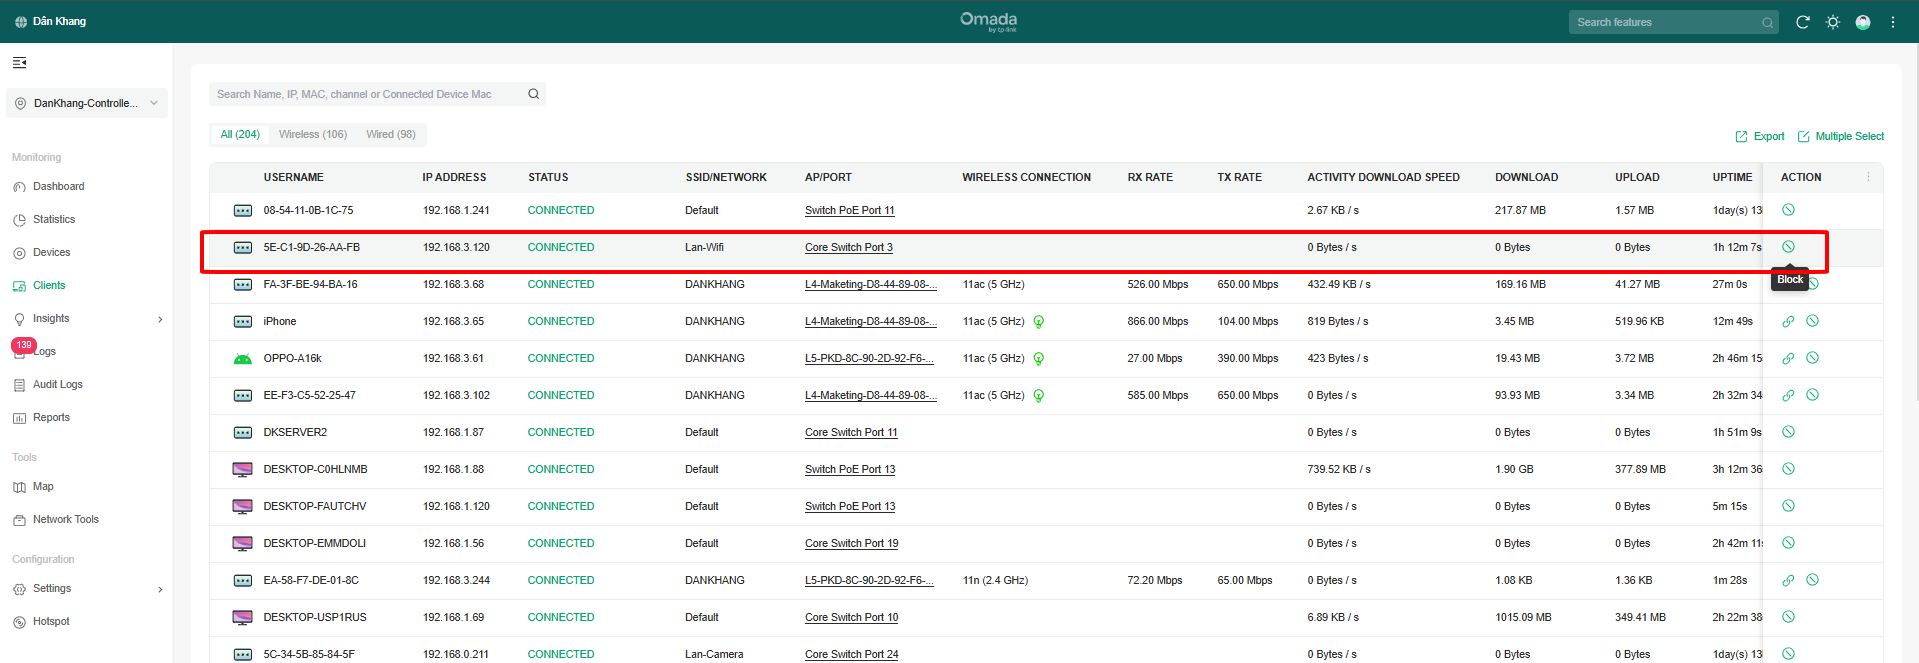Open the Core Switch Port 10 link
This screenshot has width=1919, height=663.
[x=852, y=617]
